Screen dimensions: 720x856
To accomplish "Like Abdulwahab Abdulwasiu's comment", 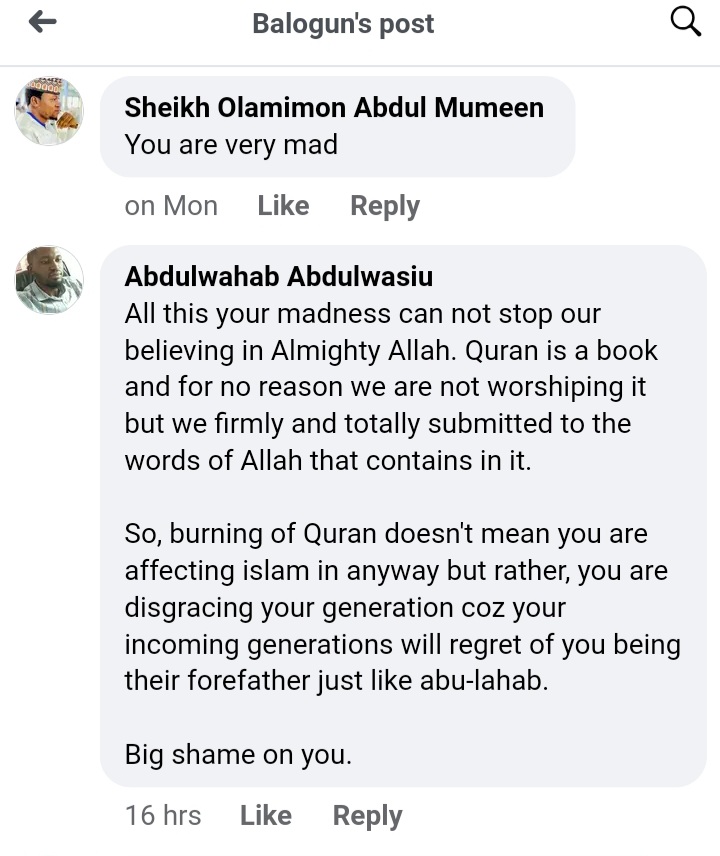I will [x=265, y=816].
